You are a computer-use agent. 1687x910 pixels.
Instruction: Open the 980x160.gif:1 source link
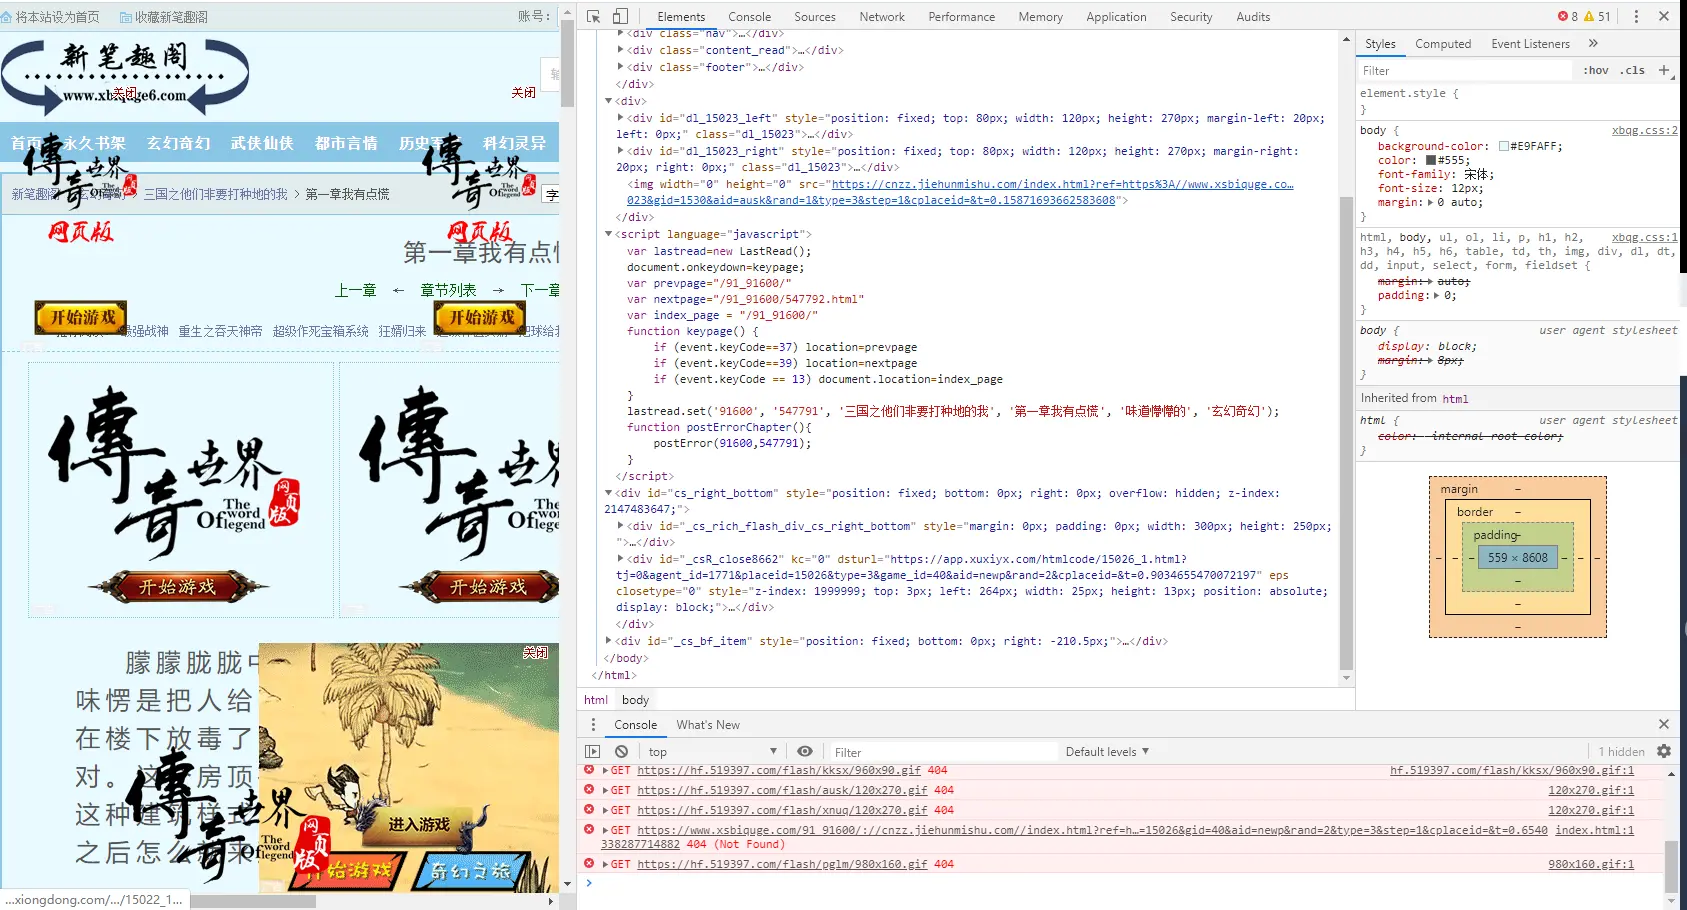[1591, 864]
